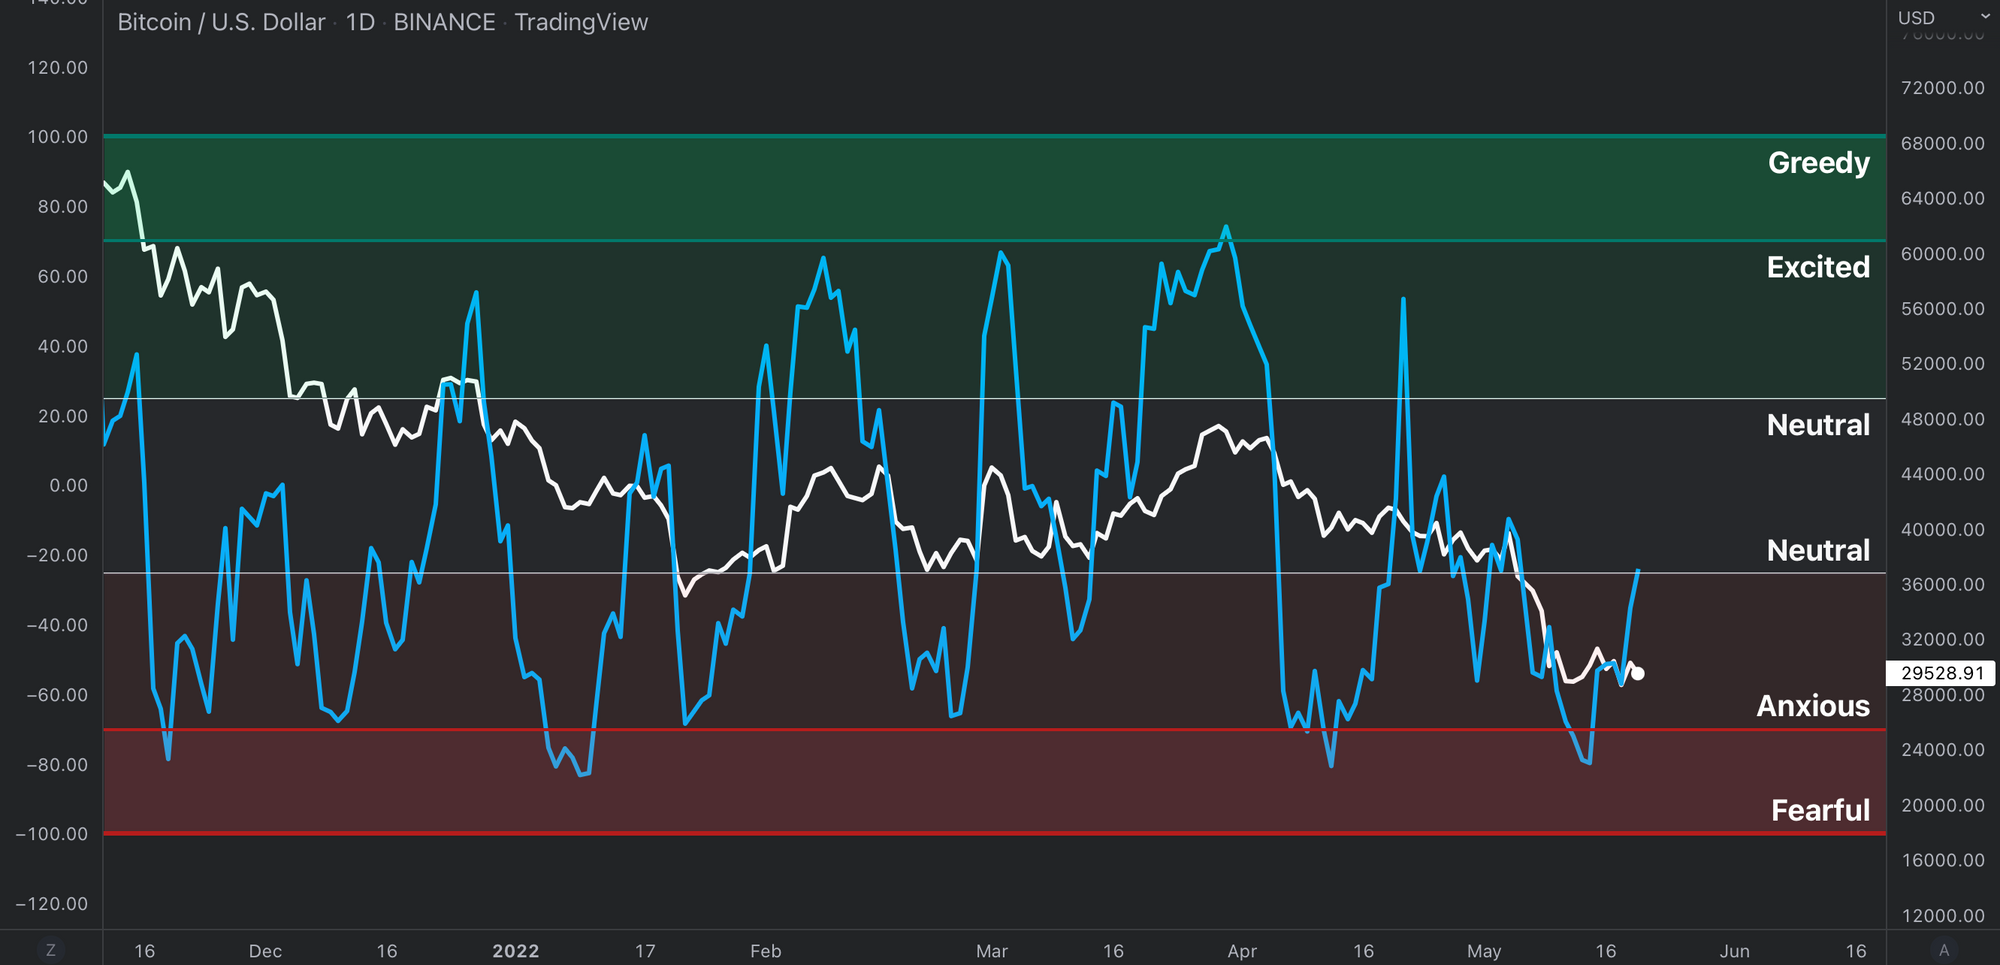
Task: Click the −40.00 value on the left scale
Action: [x=57, y=626]
